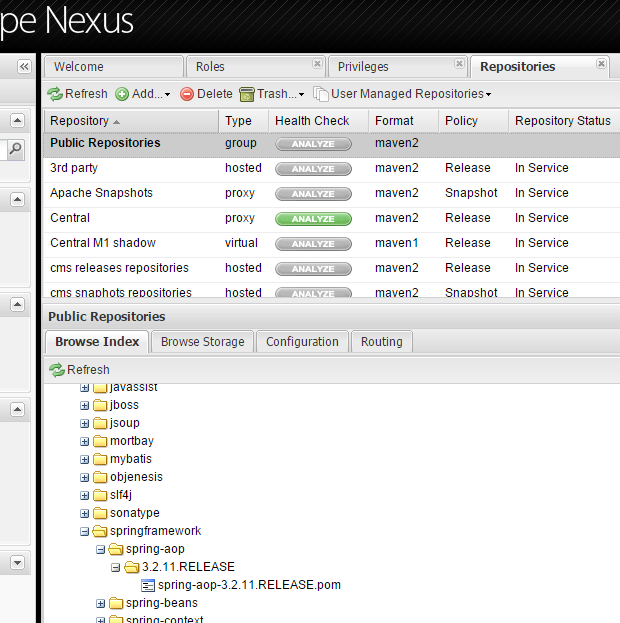
Task: Select the cms releases repositories row
Action: [332, 268]
